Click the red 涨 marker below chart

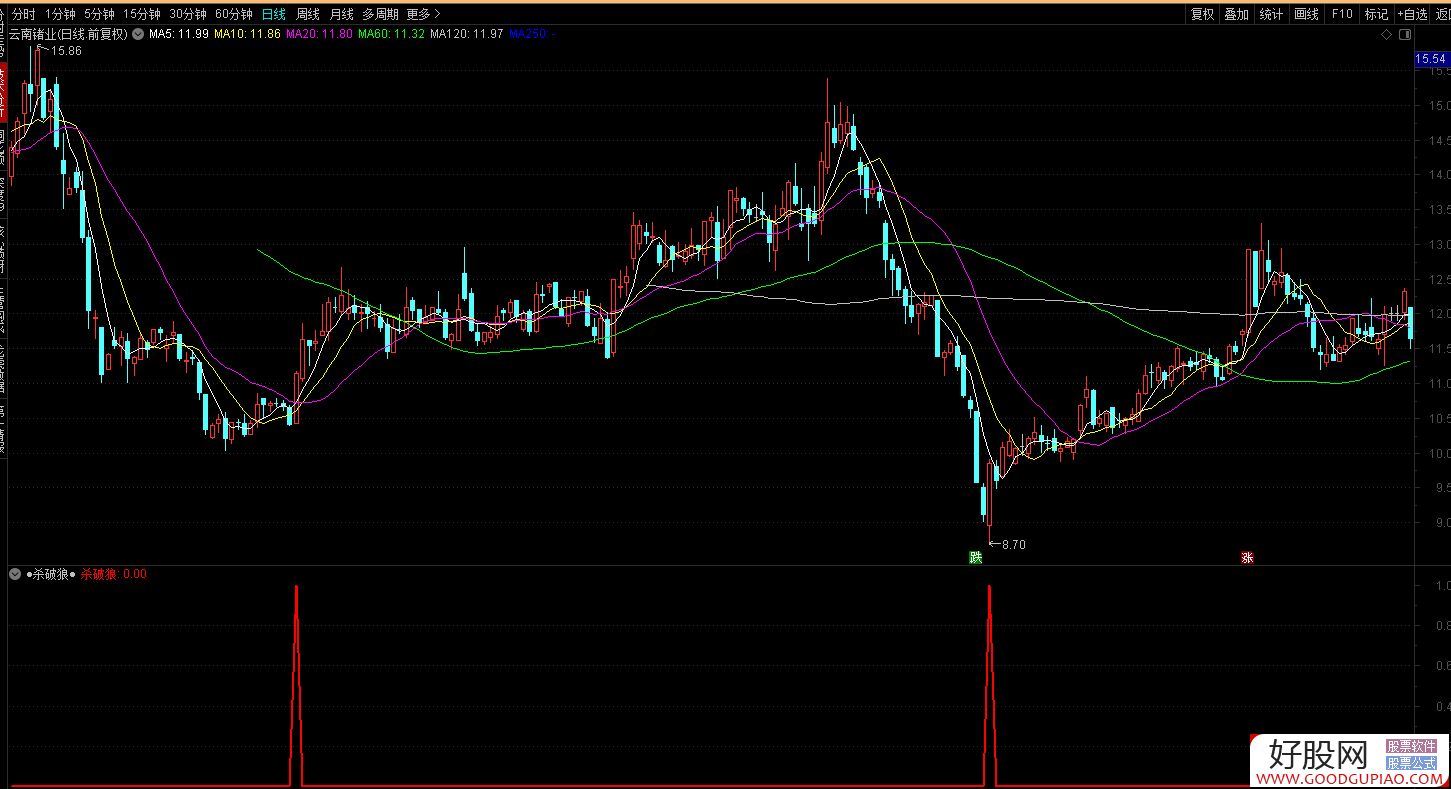(x=1247, y=557)
